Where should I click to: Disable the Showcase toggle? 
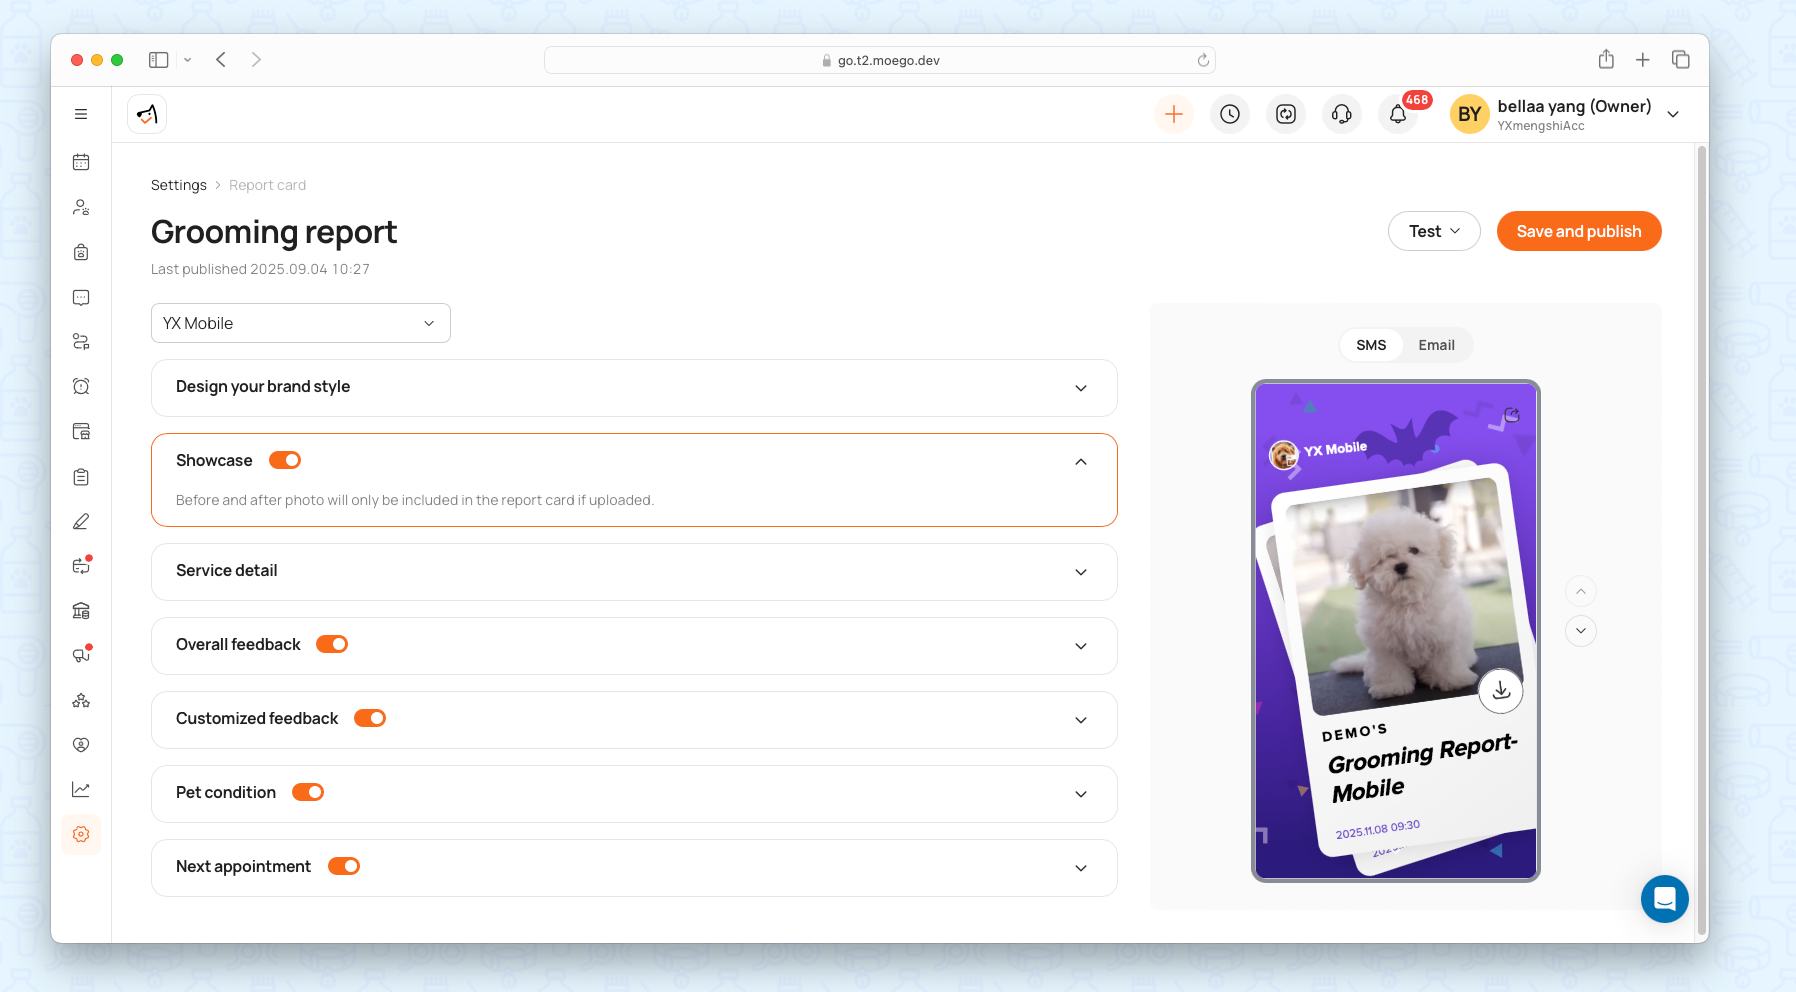point(285,460)
